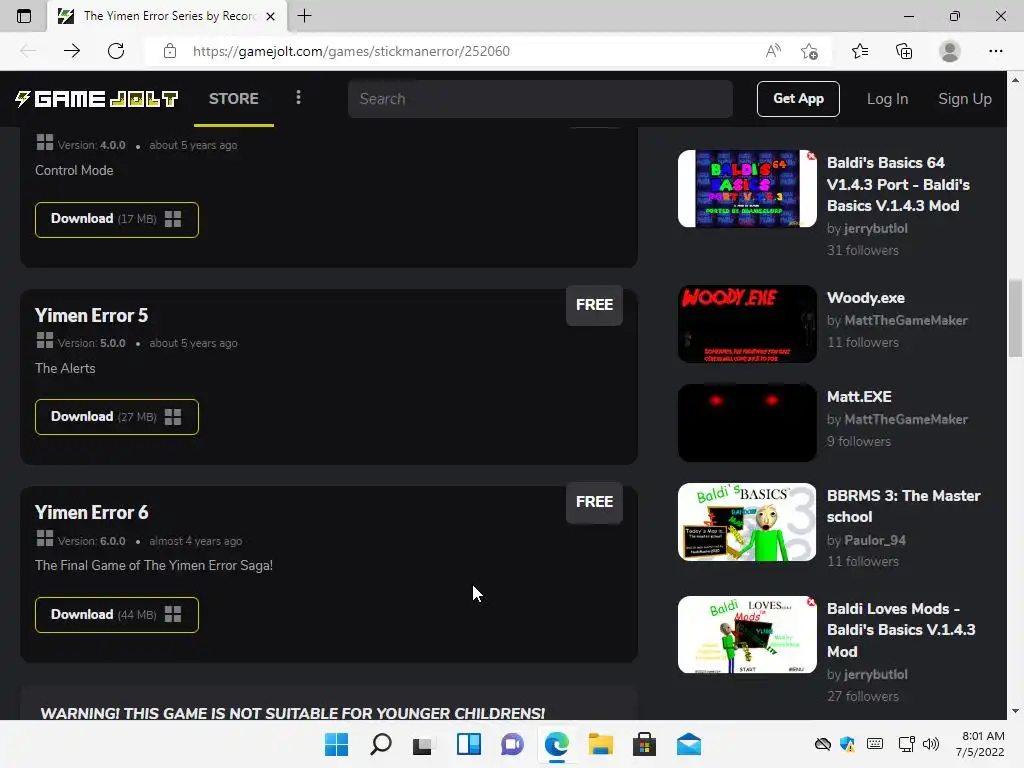Click the Game Jolt logo
Image resolution: width=1024 pixels, height=768 pixels.
point(97,99)
